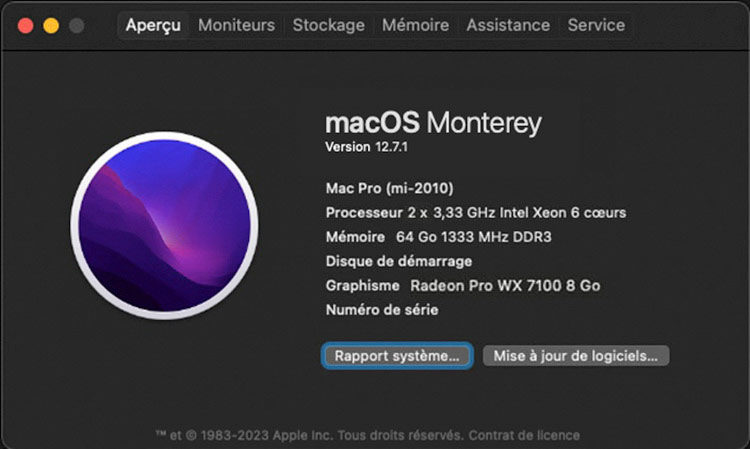Screen dimensions: 750x449
Task: Click the macOS Monterey title
Action: coord(433,123)
